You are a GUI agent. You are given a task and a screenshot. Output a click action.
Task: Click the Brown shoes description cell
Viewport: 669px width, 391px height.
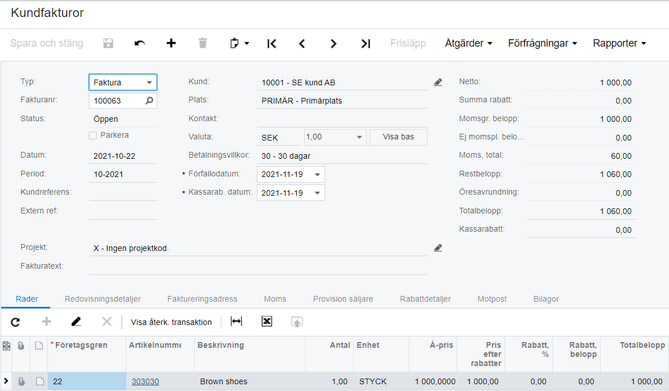tap(250, 381)
